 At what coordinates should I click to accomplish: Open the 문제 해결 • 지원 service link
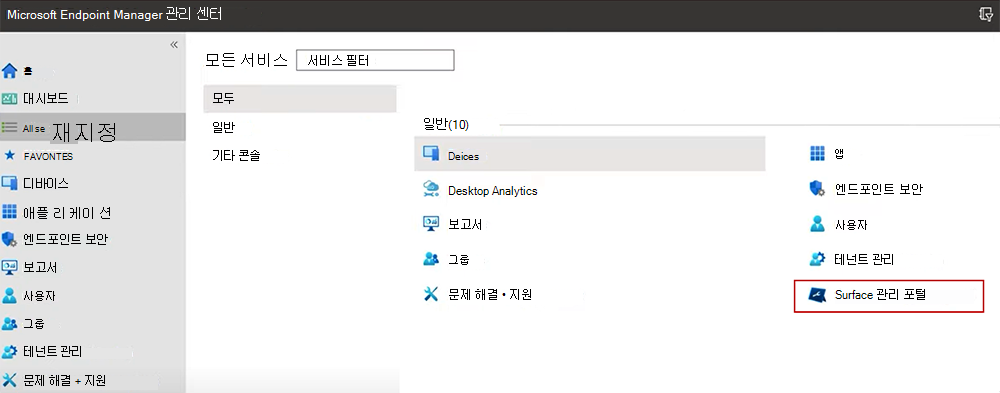(x=490, y=294)
